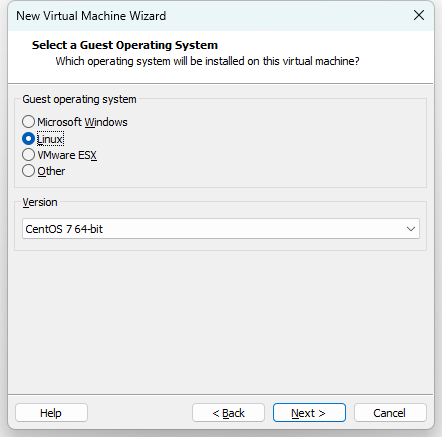Select the Microsoft Windows radio button
Image resolution: width=442 pixels, height=437 pixels.
[x=28, y=122]
